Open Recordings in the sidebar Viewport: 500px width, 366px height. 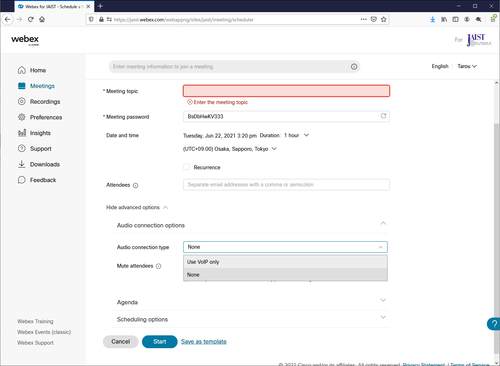(39, 101)
